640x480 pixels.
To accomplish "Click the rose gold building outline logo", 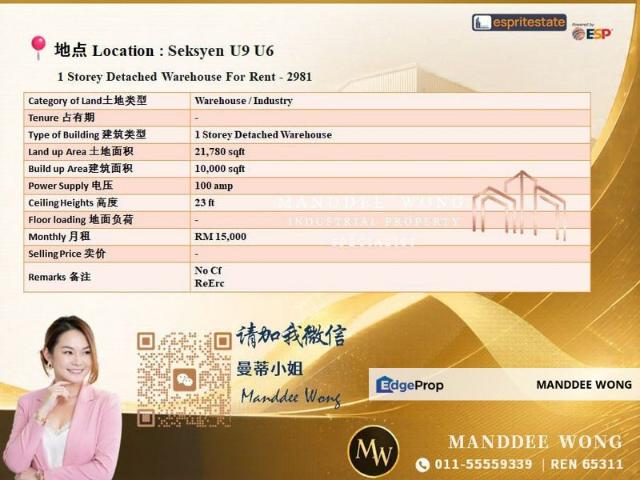I will point(519,205).
